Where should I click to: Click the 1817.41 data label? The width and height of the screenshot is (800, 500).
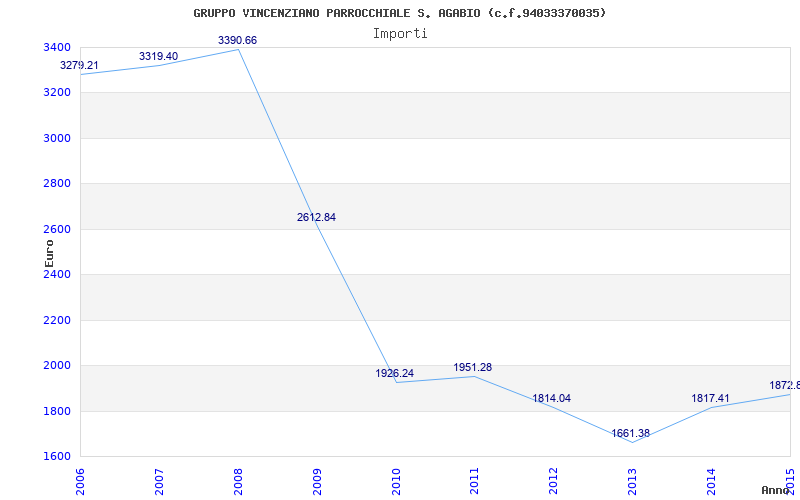coord(710,398)
